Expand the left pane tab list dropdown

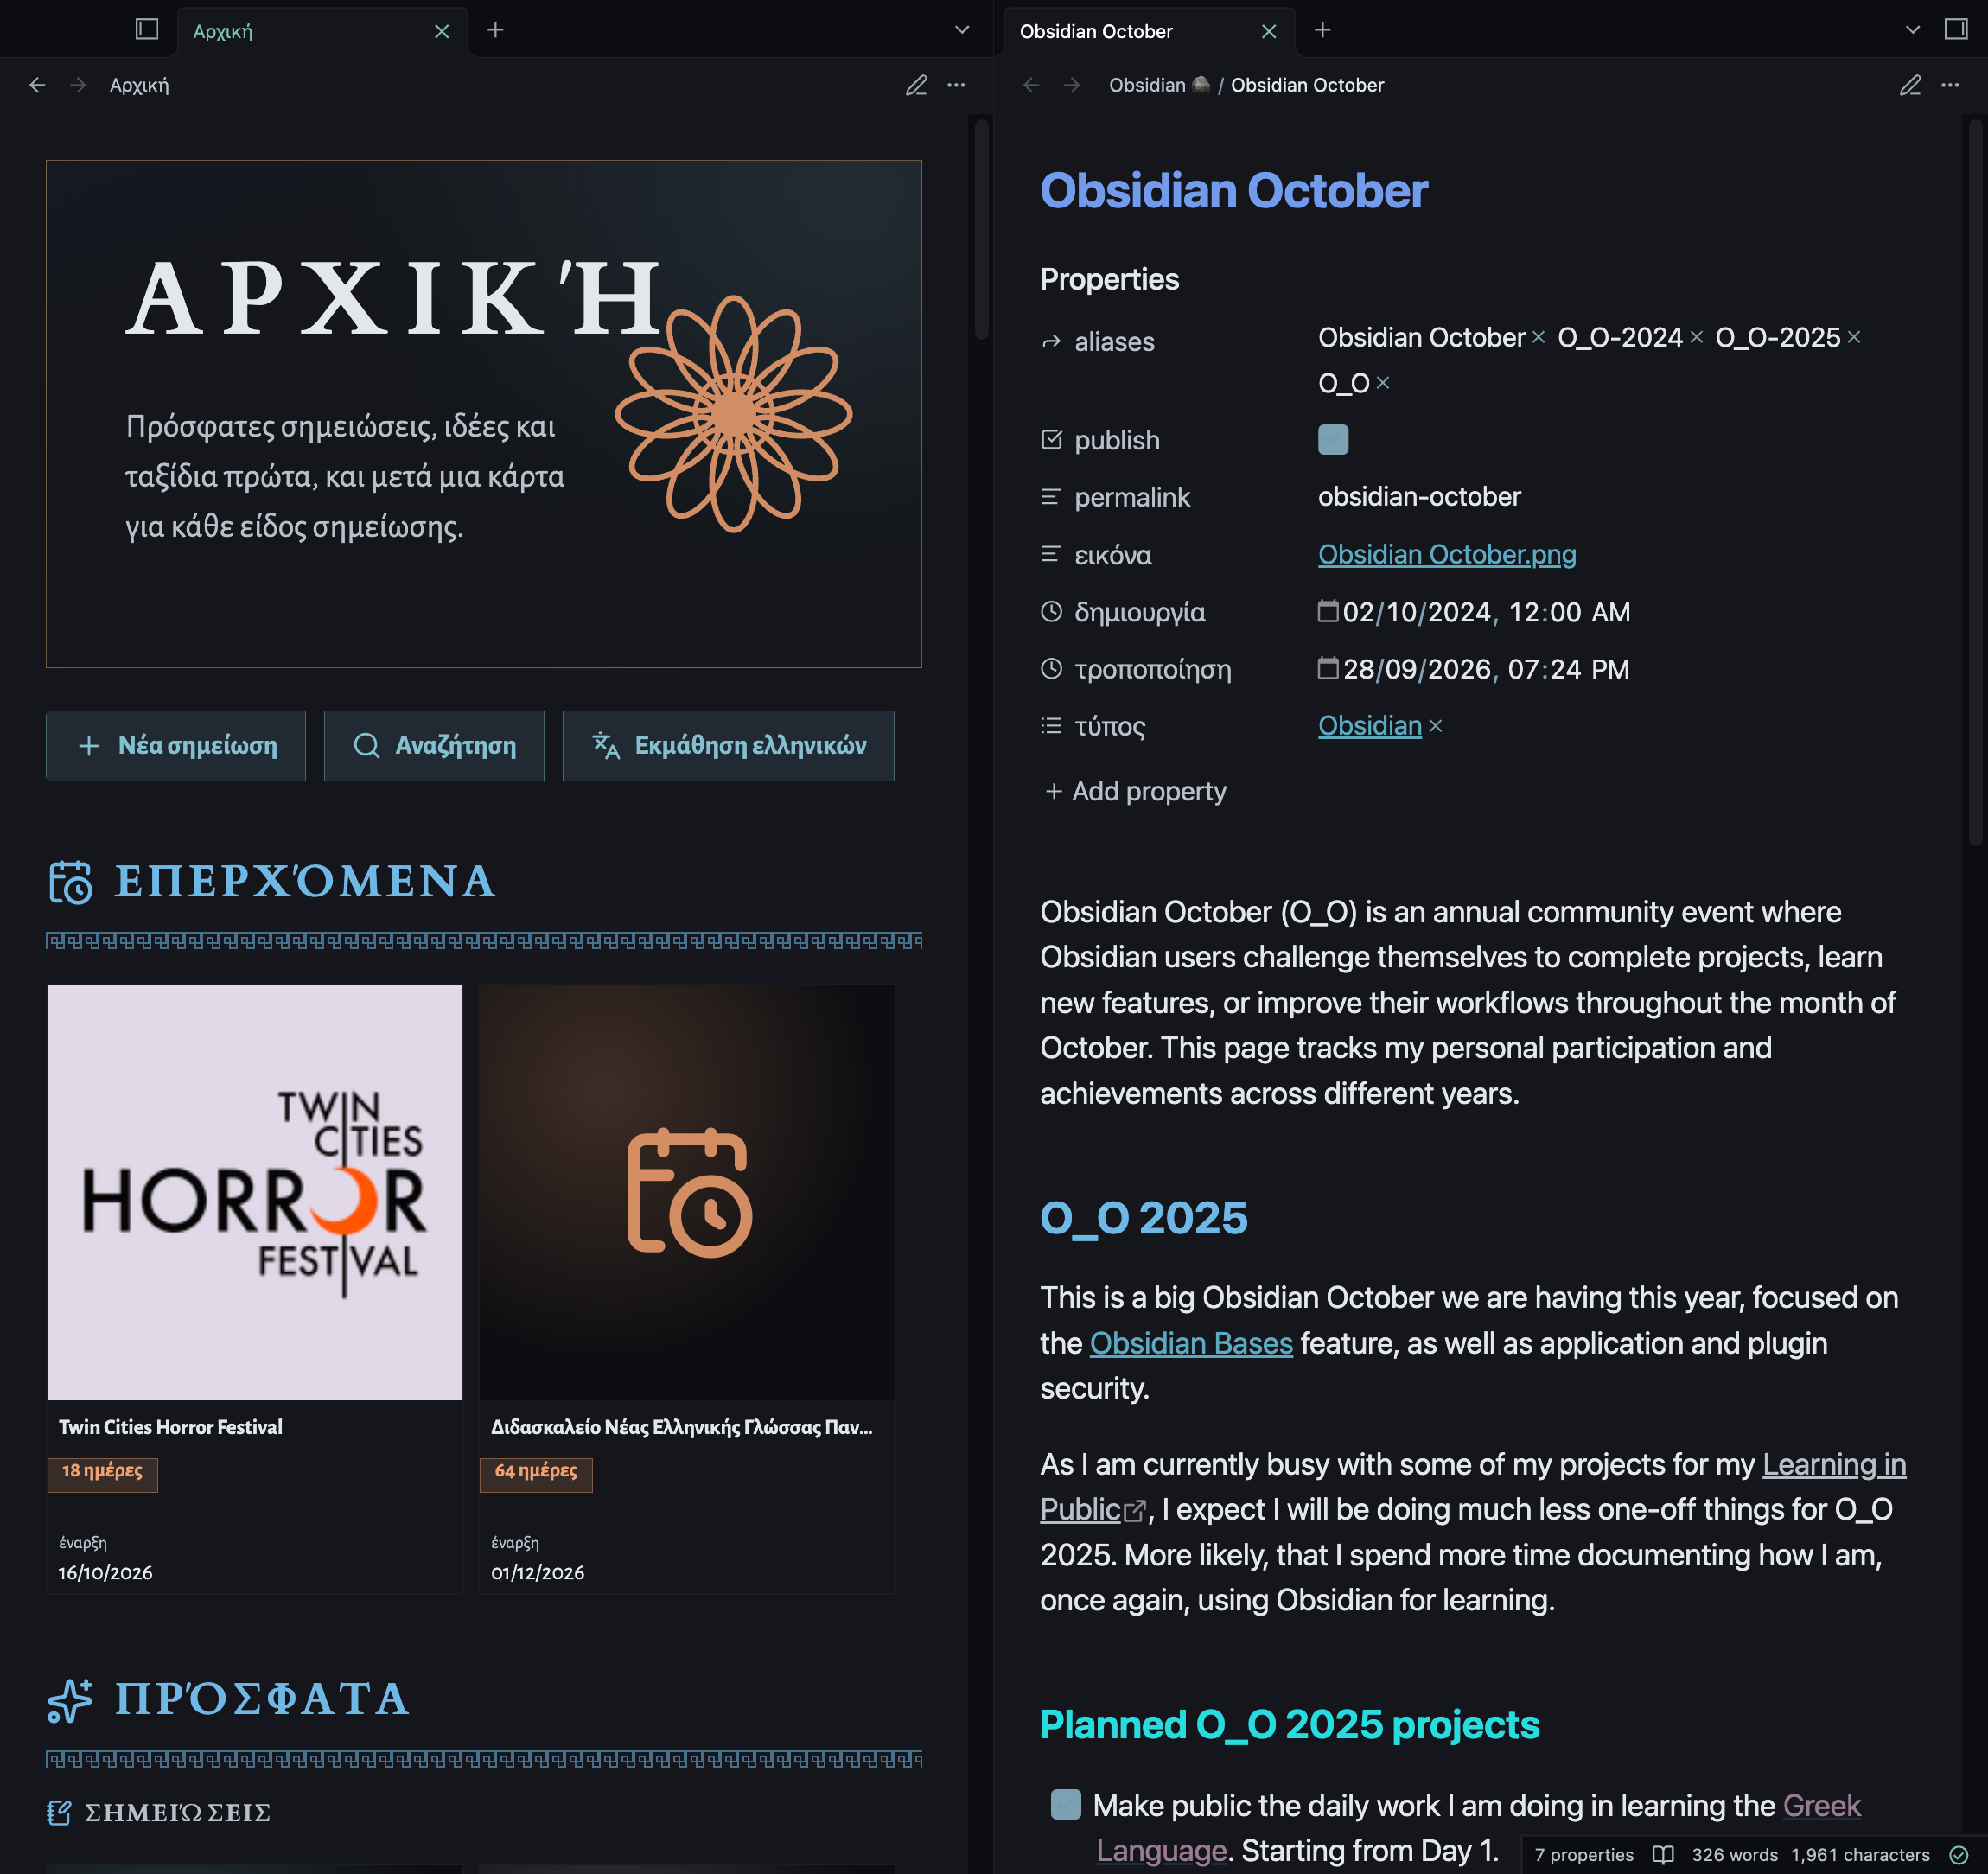962,30
